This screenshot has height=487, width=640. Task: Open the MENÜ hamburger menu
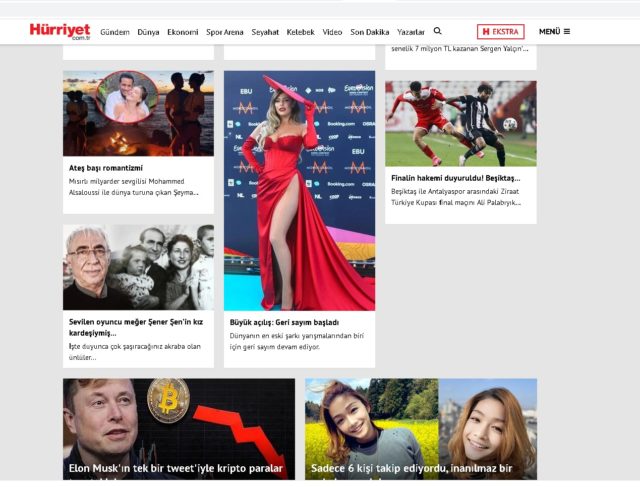[x=554, y=31]
